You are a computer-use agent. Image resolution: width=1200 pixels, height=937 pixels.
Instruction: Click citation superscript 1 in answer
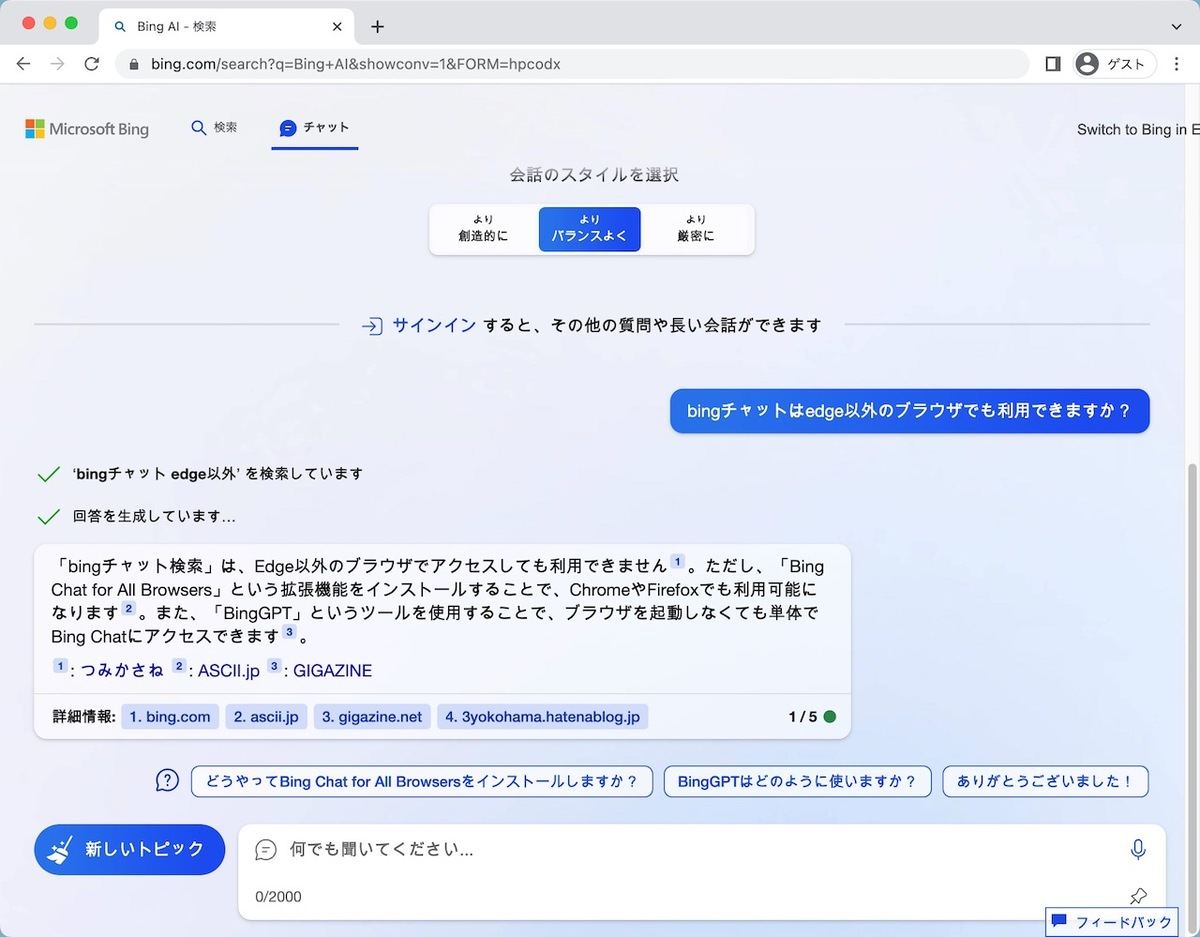pyautogui.click(x=677, y=562)
